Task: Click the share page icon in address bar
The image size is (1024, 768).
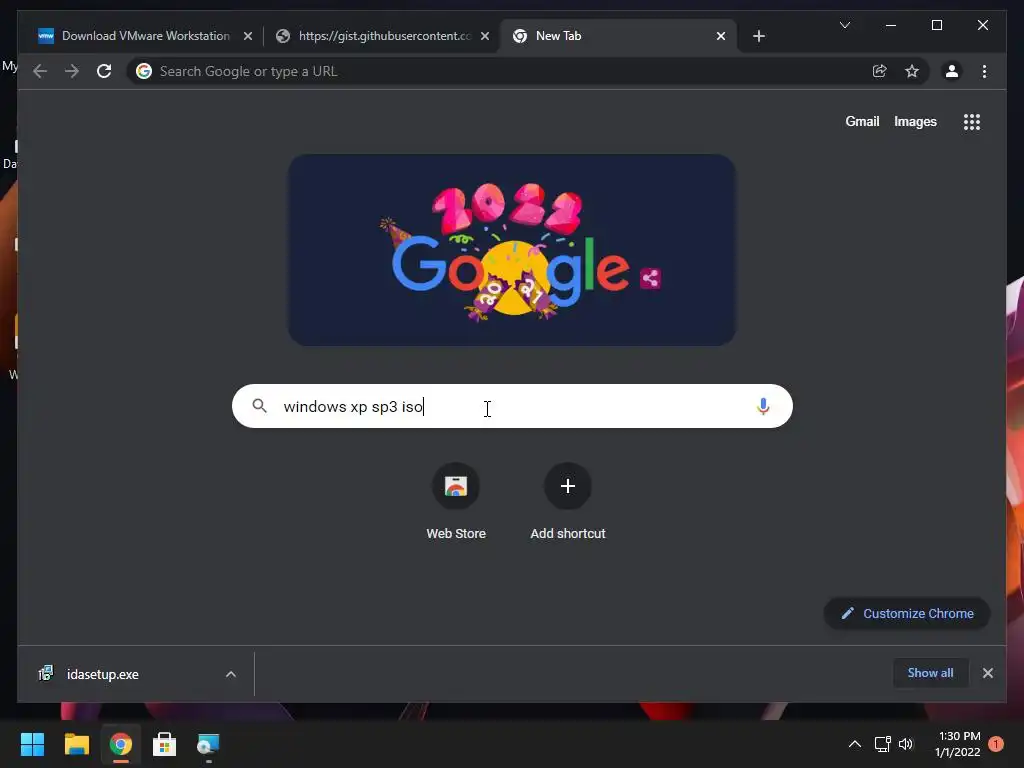Action: tap(880, 71)
